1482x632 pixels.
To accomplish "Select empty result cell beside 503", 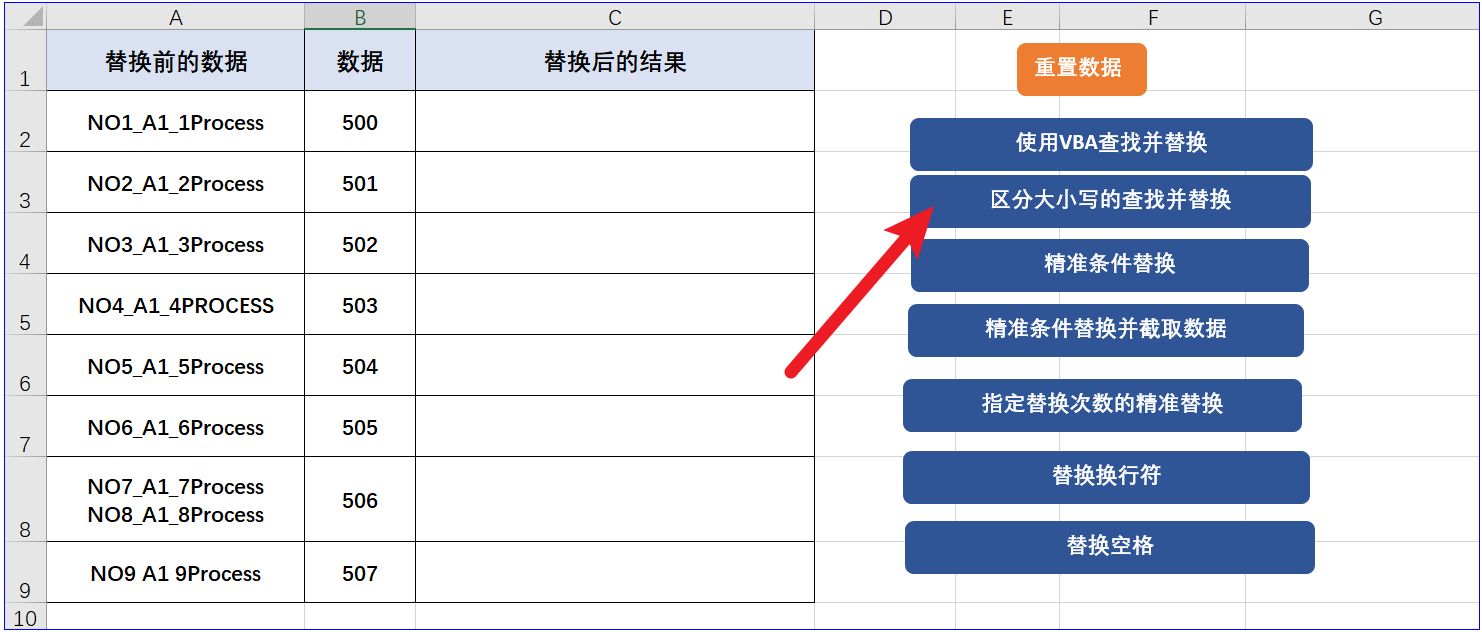I will point(615,305).
